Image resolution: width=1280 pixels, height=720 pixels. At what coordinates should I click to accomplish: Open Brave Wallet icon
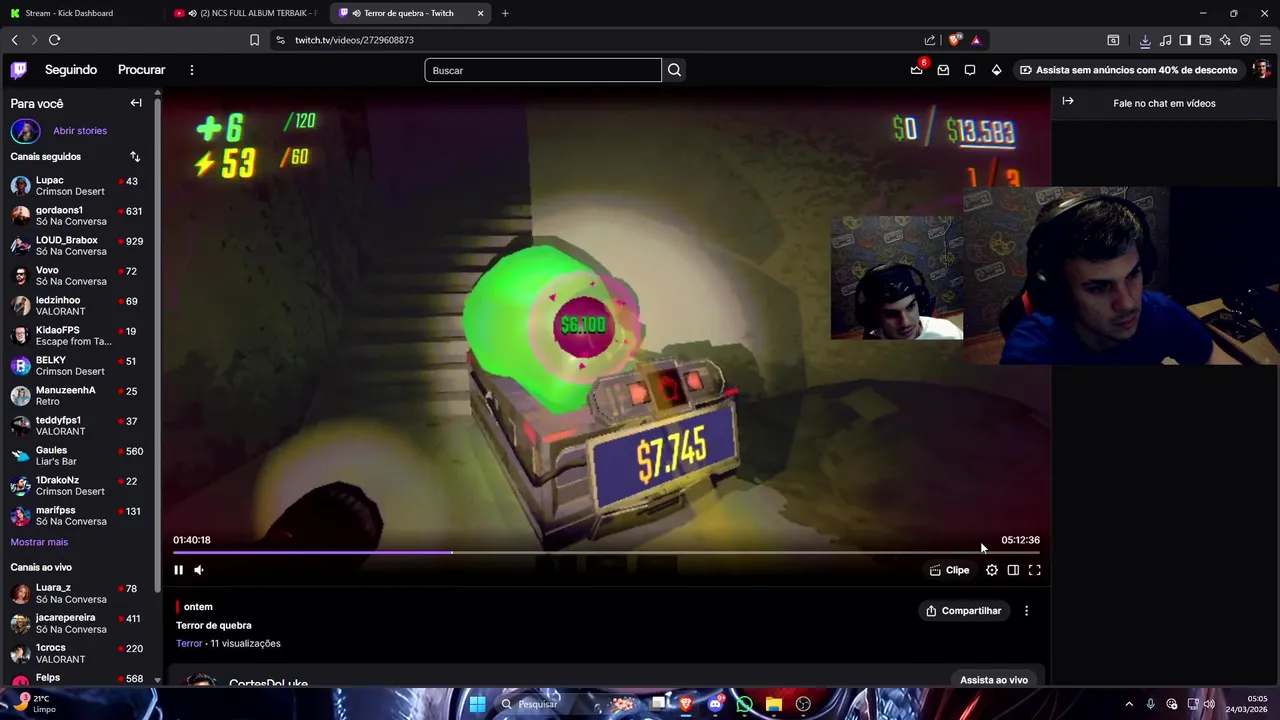tap(1205, 40)
